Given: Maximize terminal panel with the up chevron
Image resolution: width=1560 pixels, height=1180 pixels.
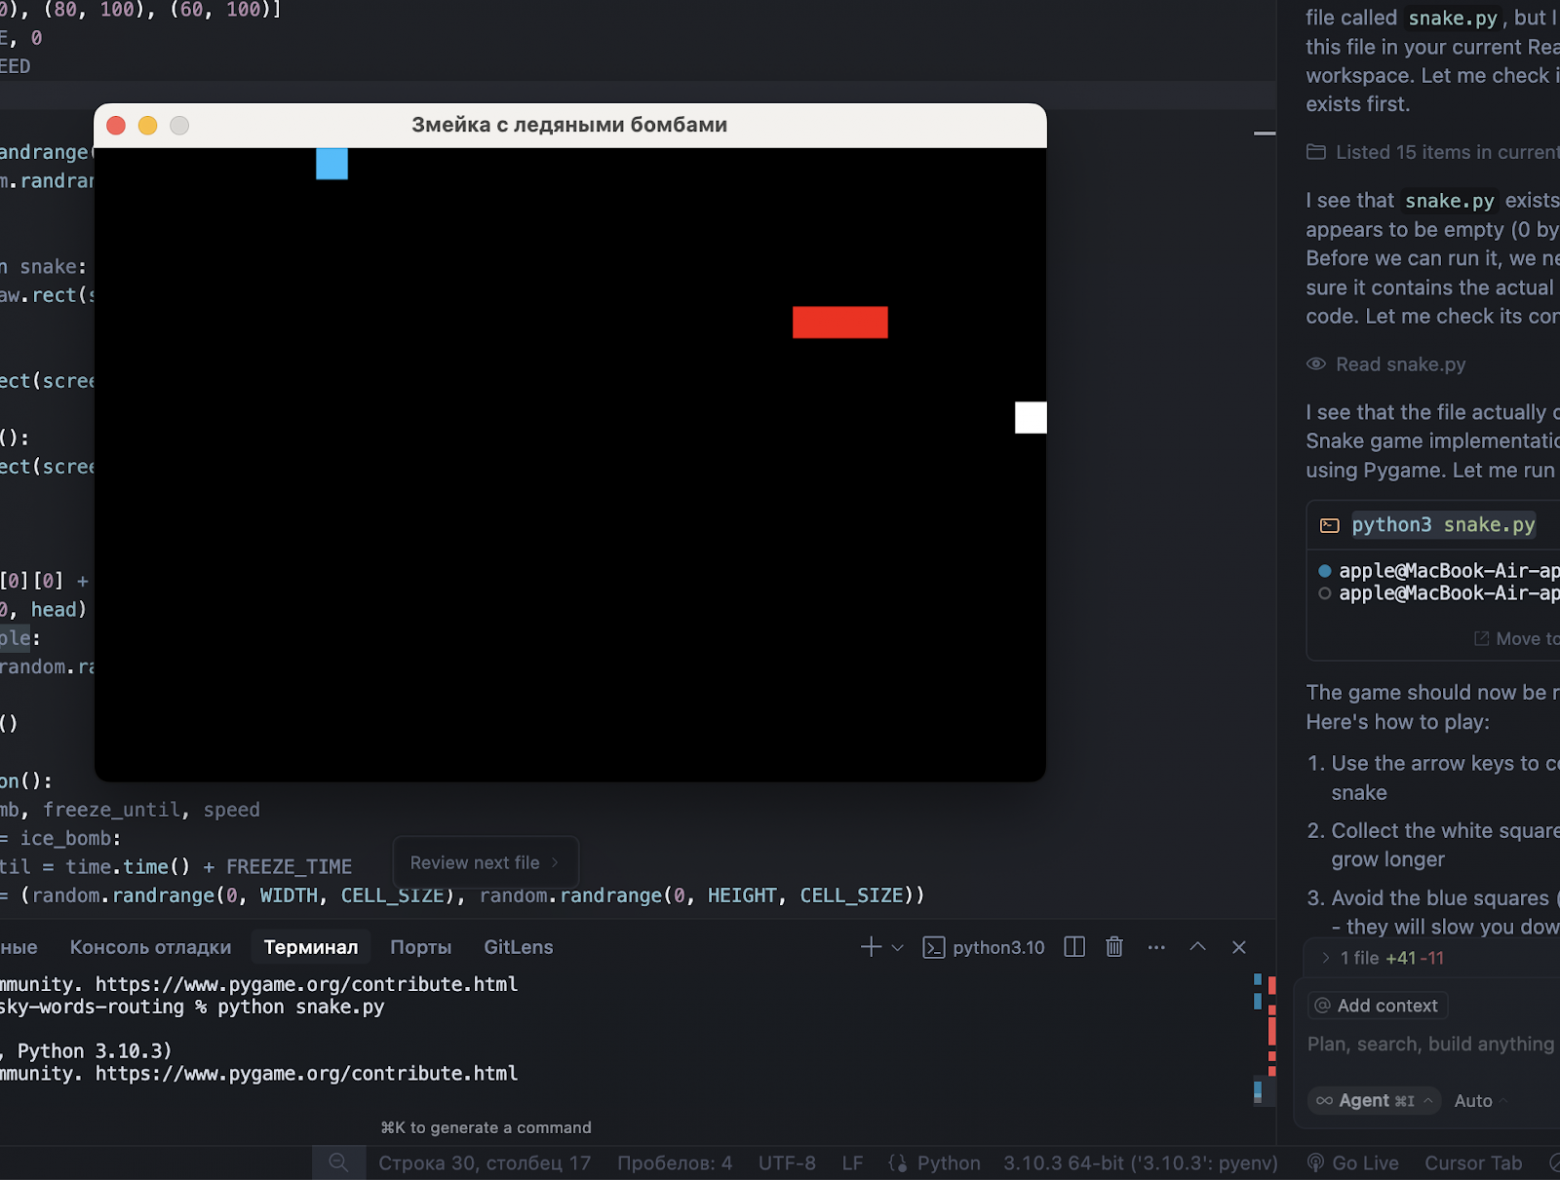Looking at the screenshot, I should click(x=1197, y=947).
